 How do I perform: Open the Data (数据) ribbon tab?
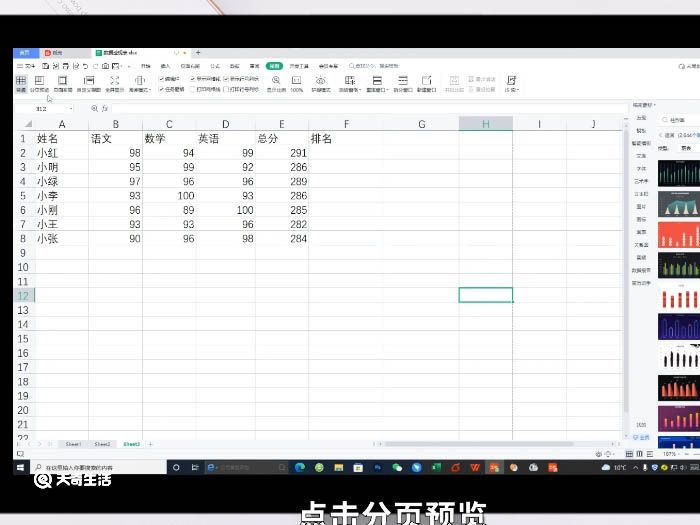pos(235,66)
